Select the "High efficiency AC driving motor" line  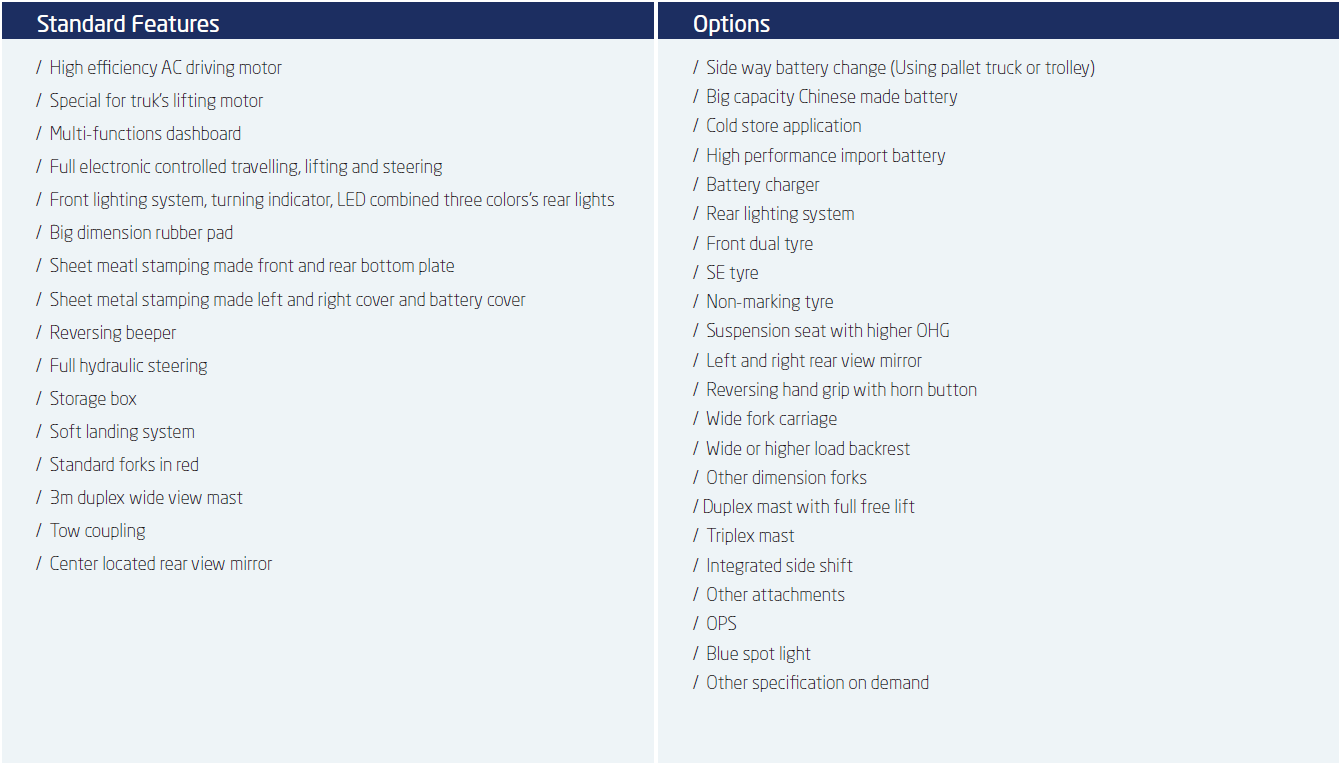point(166,68)
